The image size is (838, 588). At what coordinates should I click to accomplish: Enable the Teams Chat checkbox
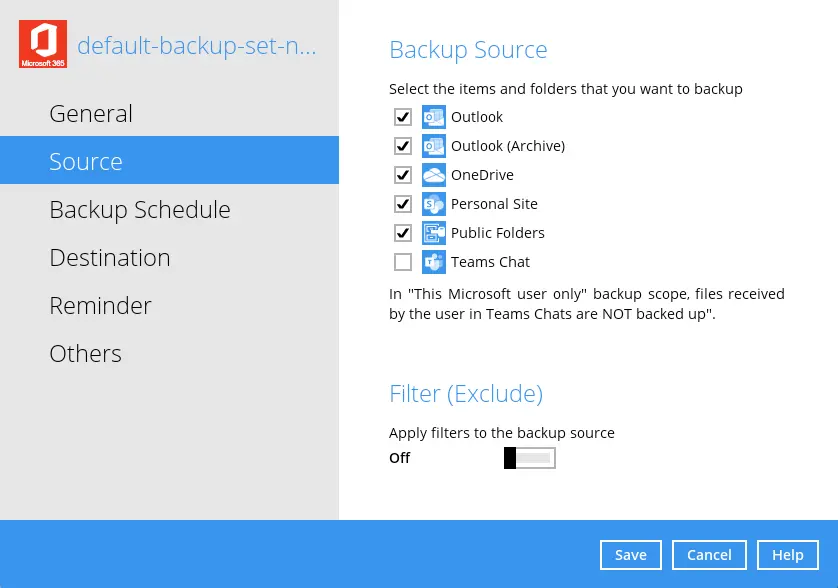coord(403,262)
